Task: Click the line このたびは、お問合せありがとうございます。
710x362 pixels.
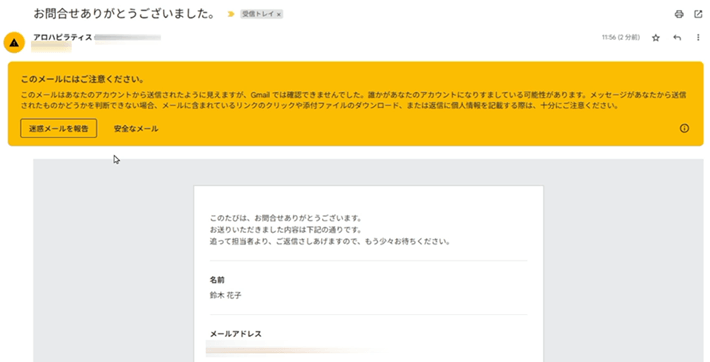Action: [286, 218]
